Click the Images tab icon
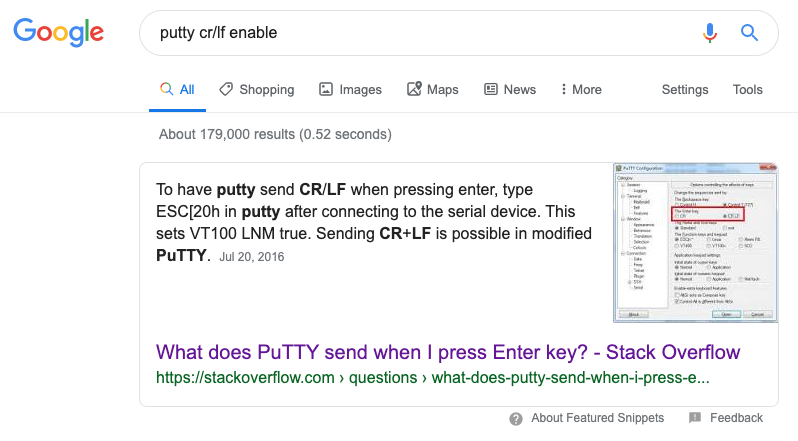 coord(326,89)
